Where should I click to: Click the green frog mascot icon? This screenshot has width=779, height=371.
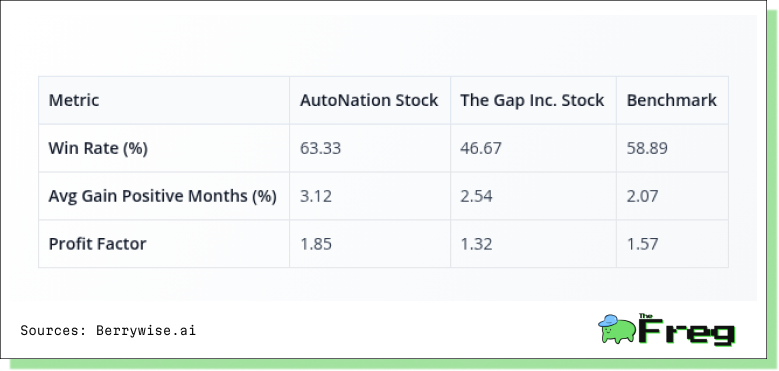point(617,329)
